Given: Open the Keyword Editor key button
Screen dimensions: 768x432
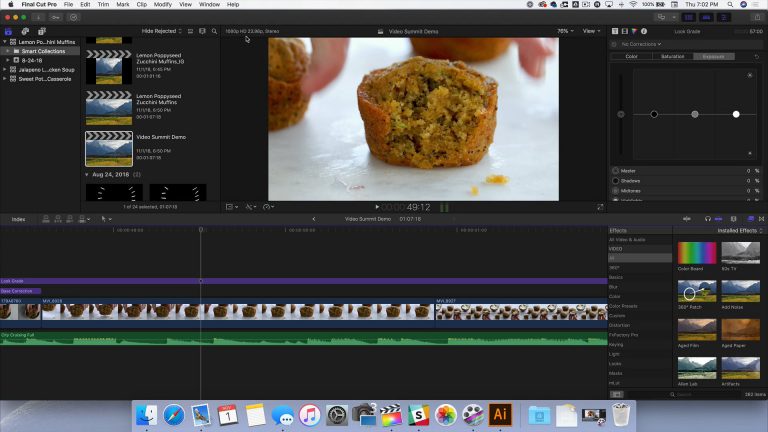Looking at the screenshot, I should pyautogui.click(x=55, y=17).
